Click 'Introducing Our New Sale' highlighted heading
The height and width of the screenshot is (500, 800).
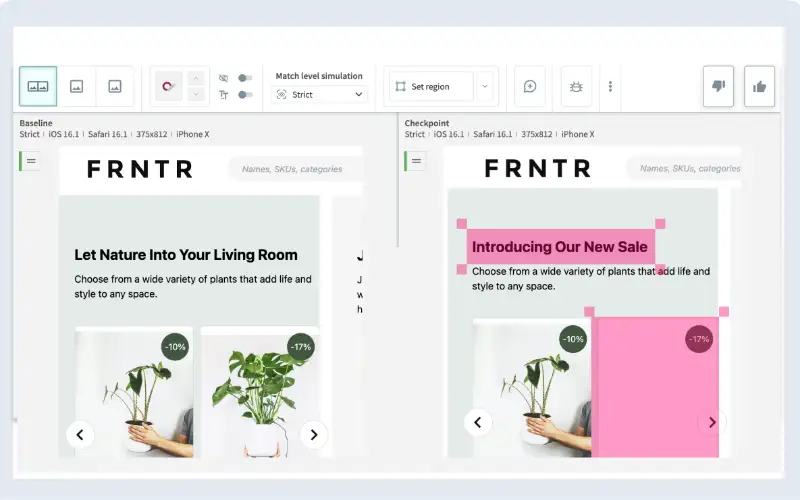tap(560, 247)
